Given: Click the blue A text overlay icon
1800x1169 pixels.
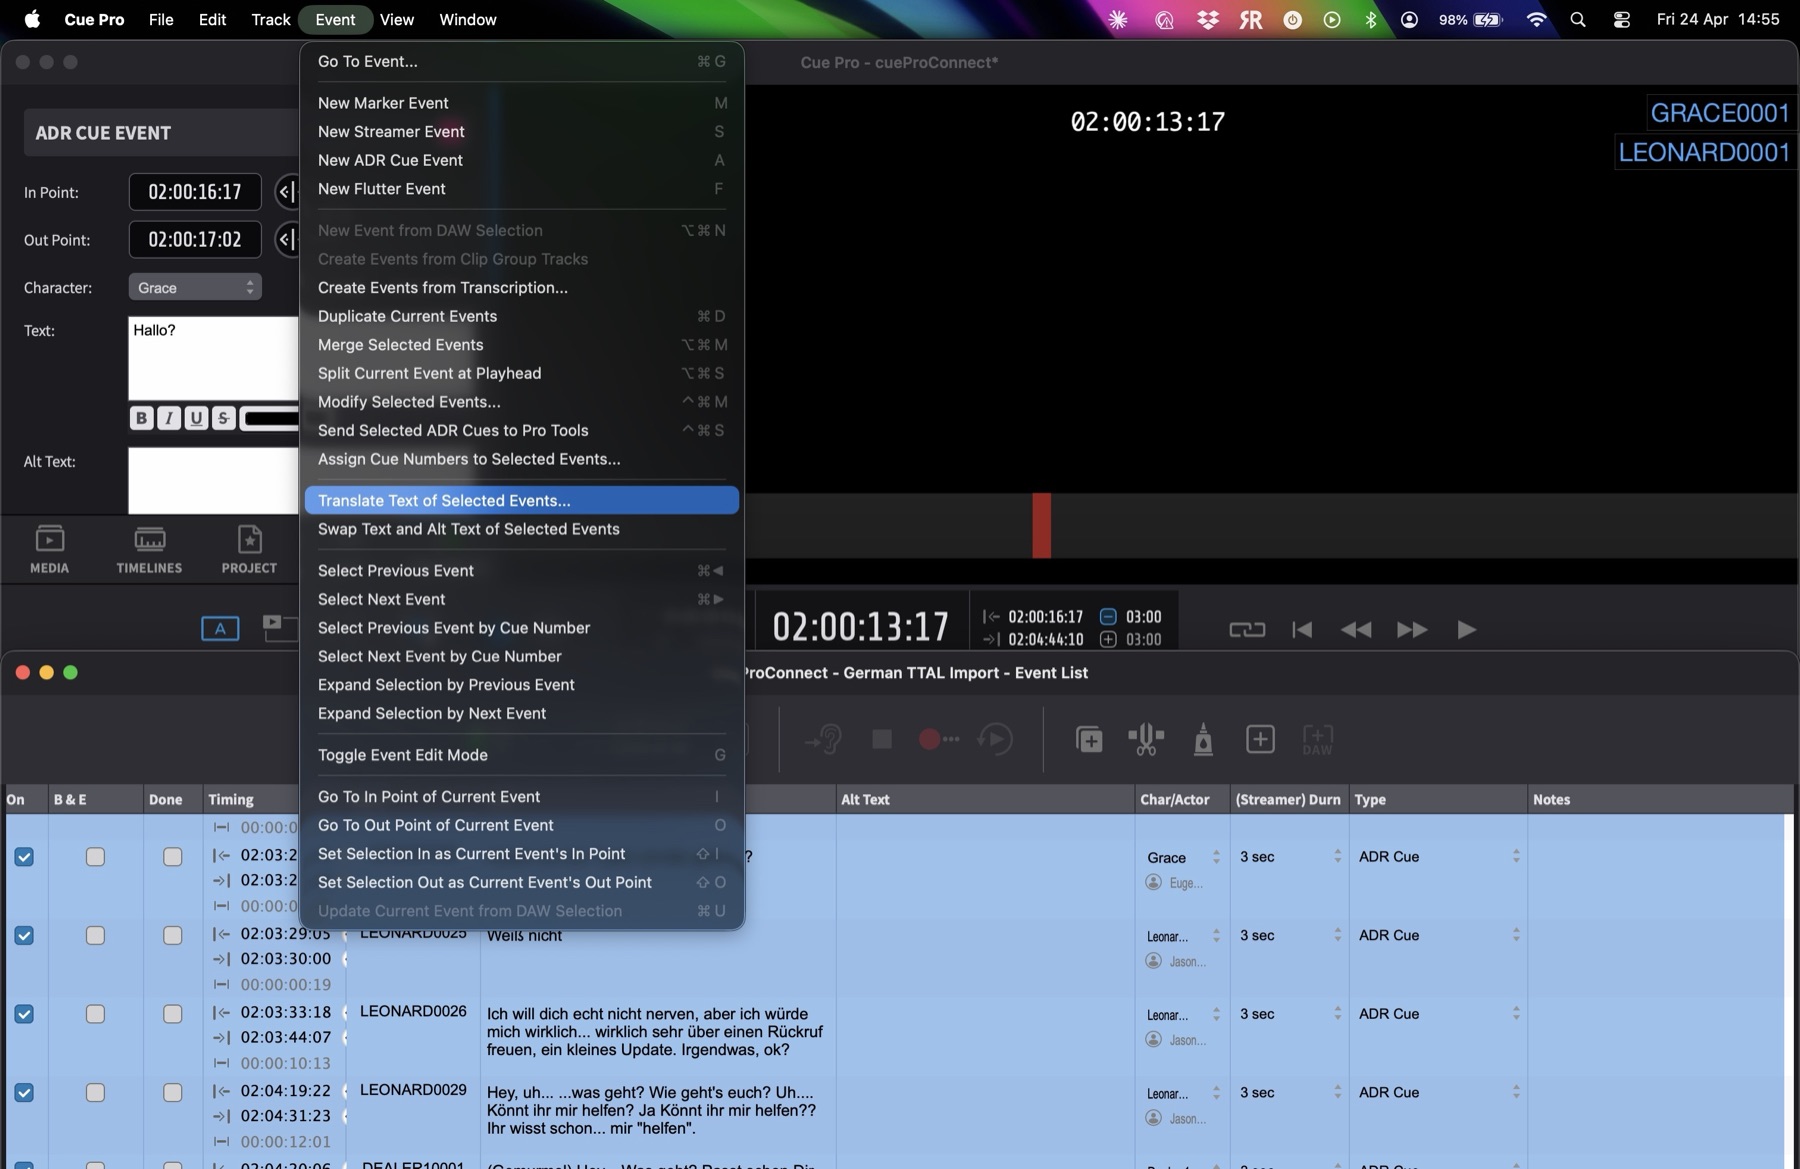Looking at the screenshot, I should coord(220,628).
